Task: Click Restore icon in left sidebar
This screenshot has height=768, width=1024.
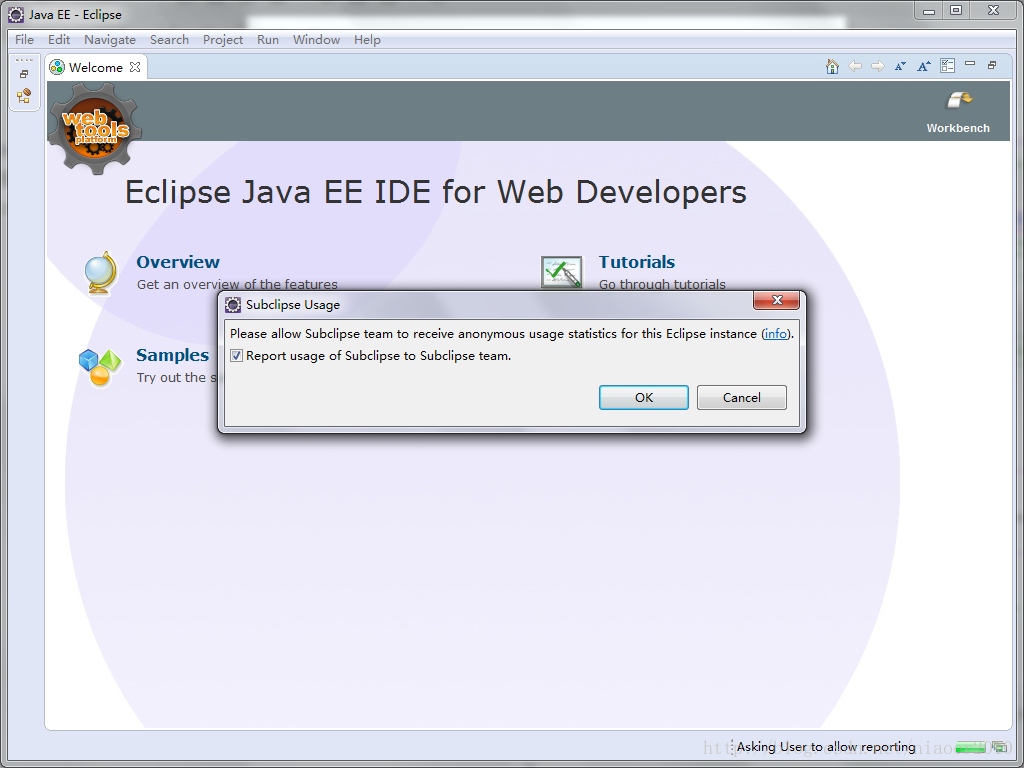Action: point(24,74)
